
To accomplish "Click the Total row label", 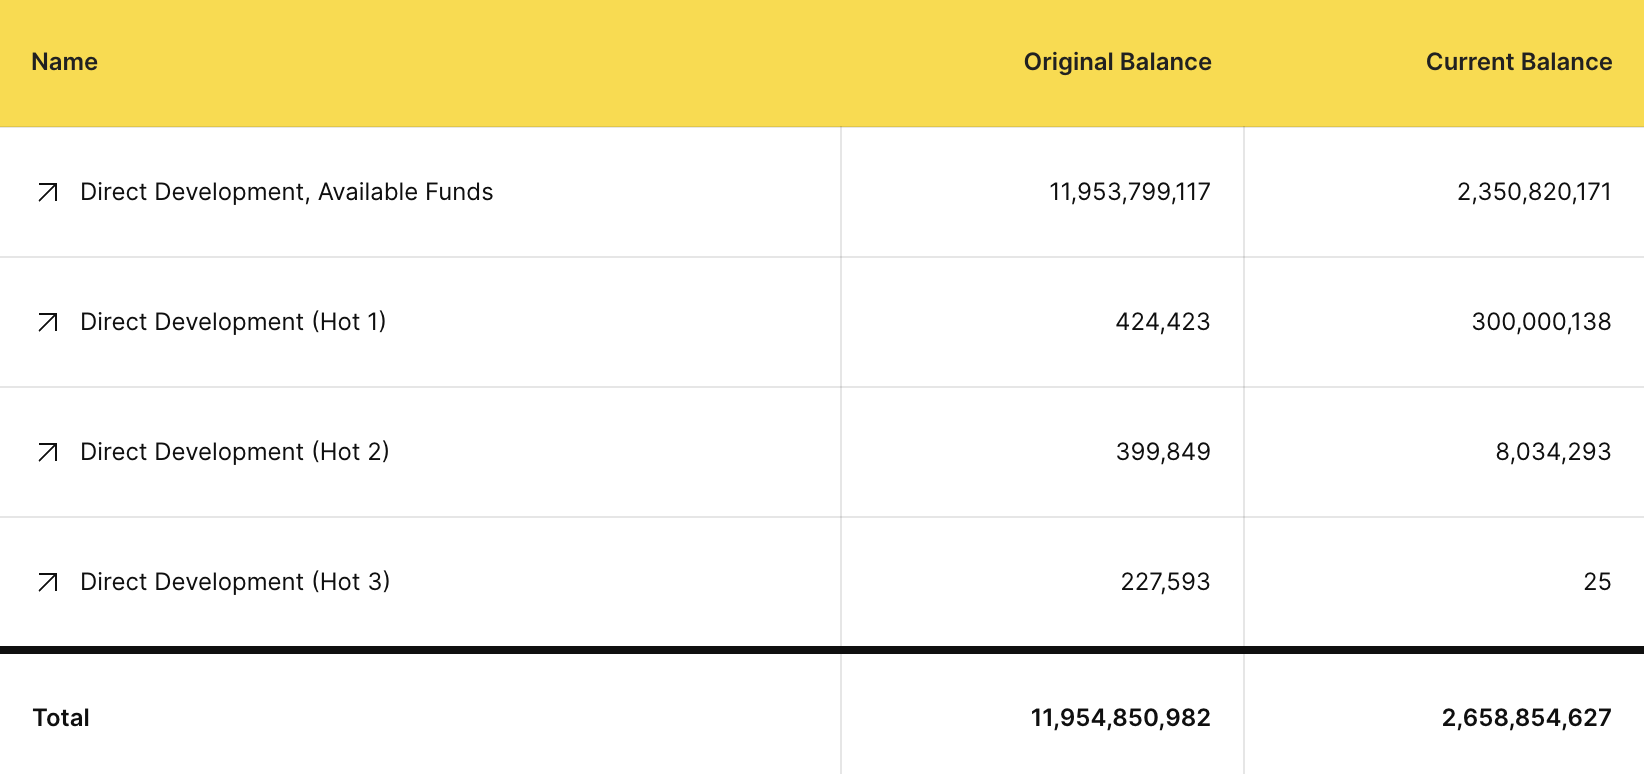I will click(x=61, y=718).
